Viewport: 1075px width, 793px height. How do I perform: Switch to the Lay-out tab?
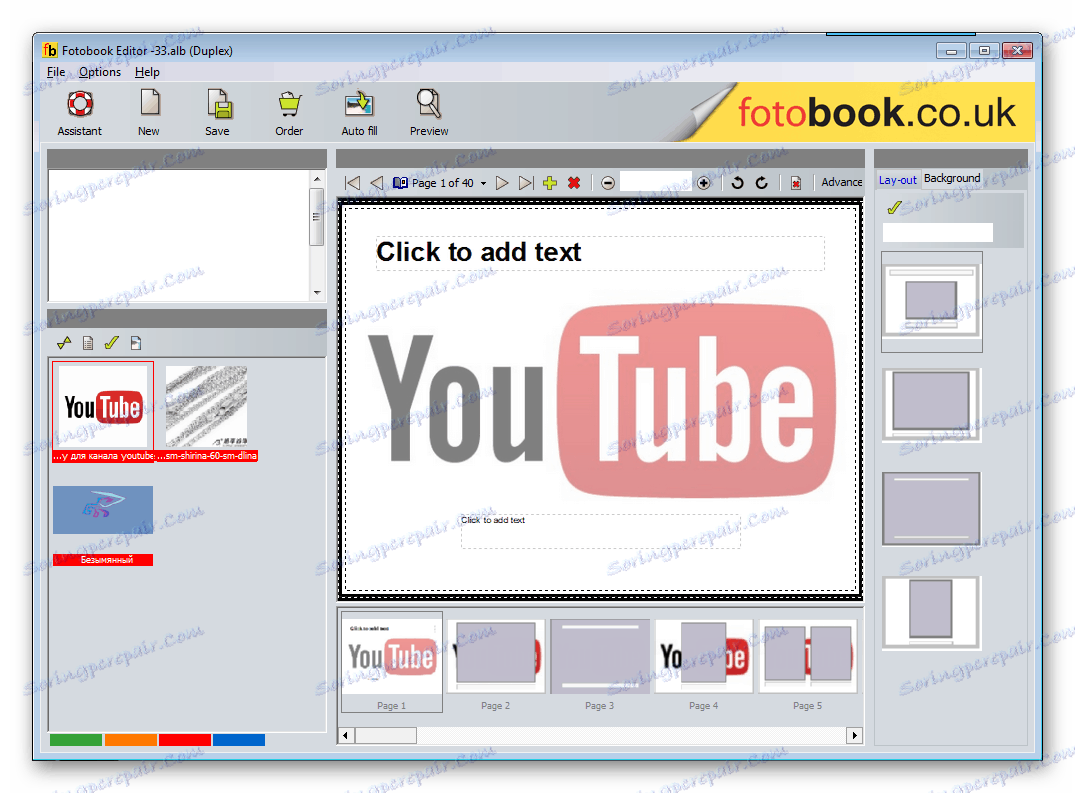coord(897,180)
